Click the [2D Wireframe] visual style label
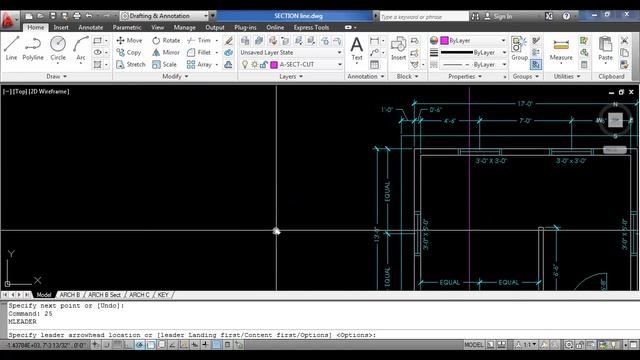The width and height of the screenshot is (640, 360). pyautogui.click(x=49, y=91)
